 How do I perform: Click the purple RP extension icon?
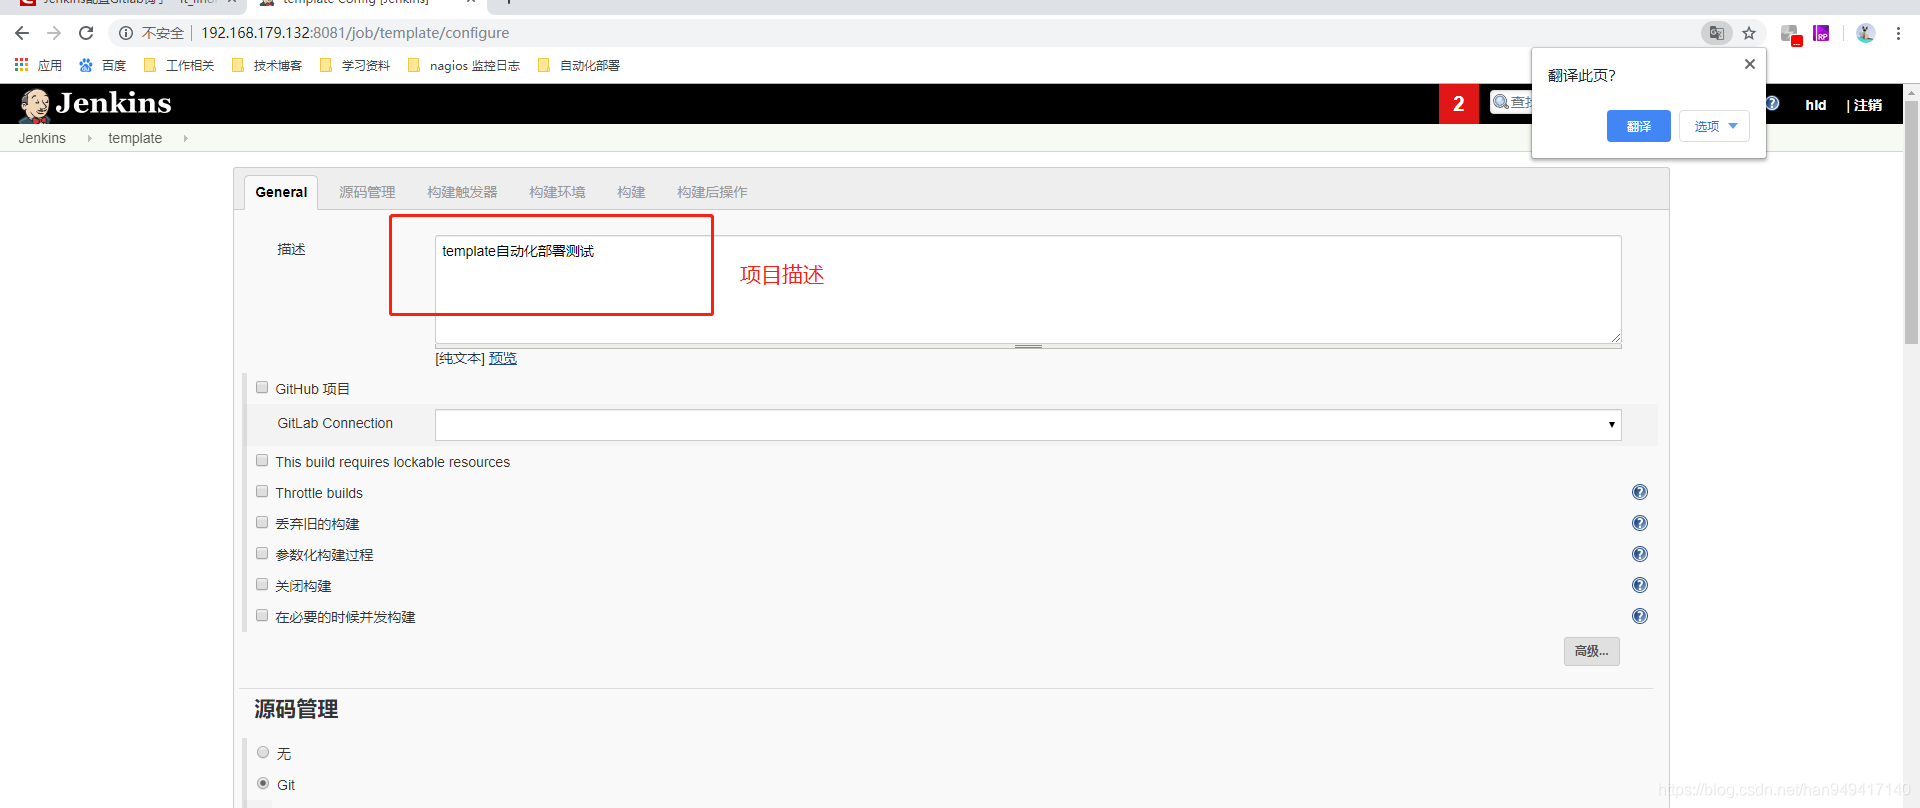point(1821,33)
